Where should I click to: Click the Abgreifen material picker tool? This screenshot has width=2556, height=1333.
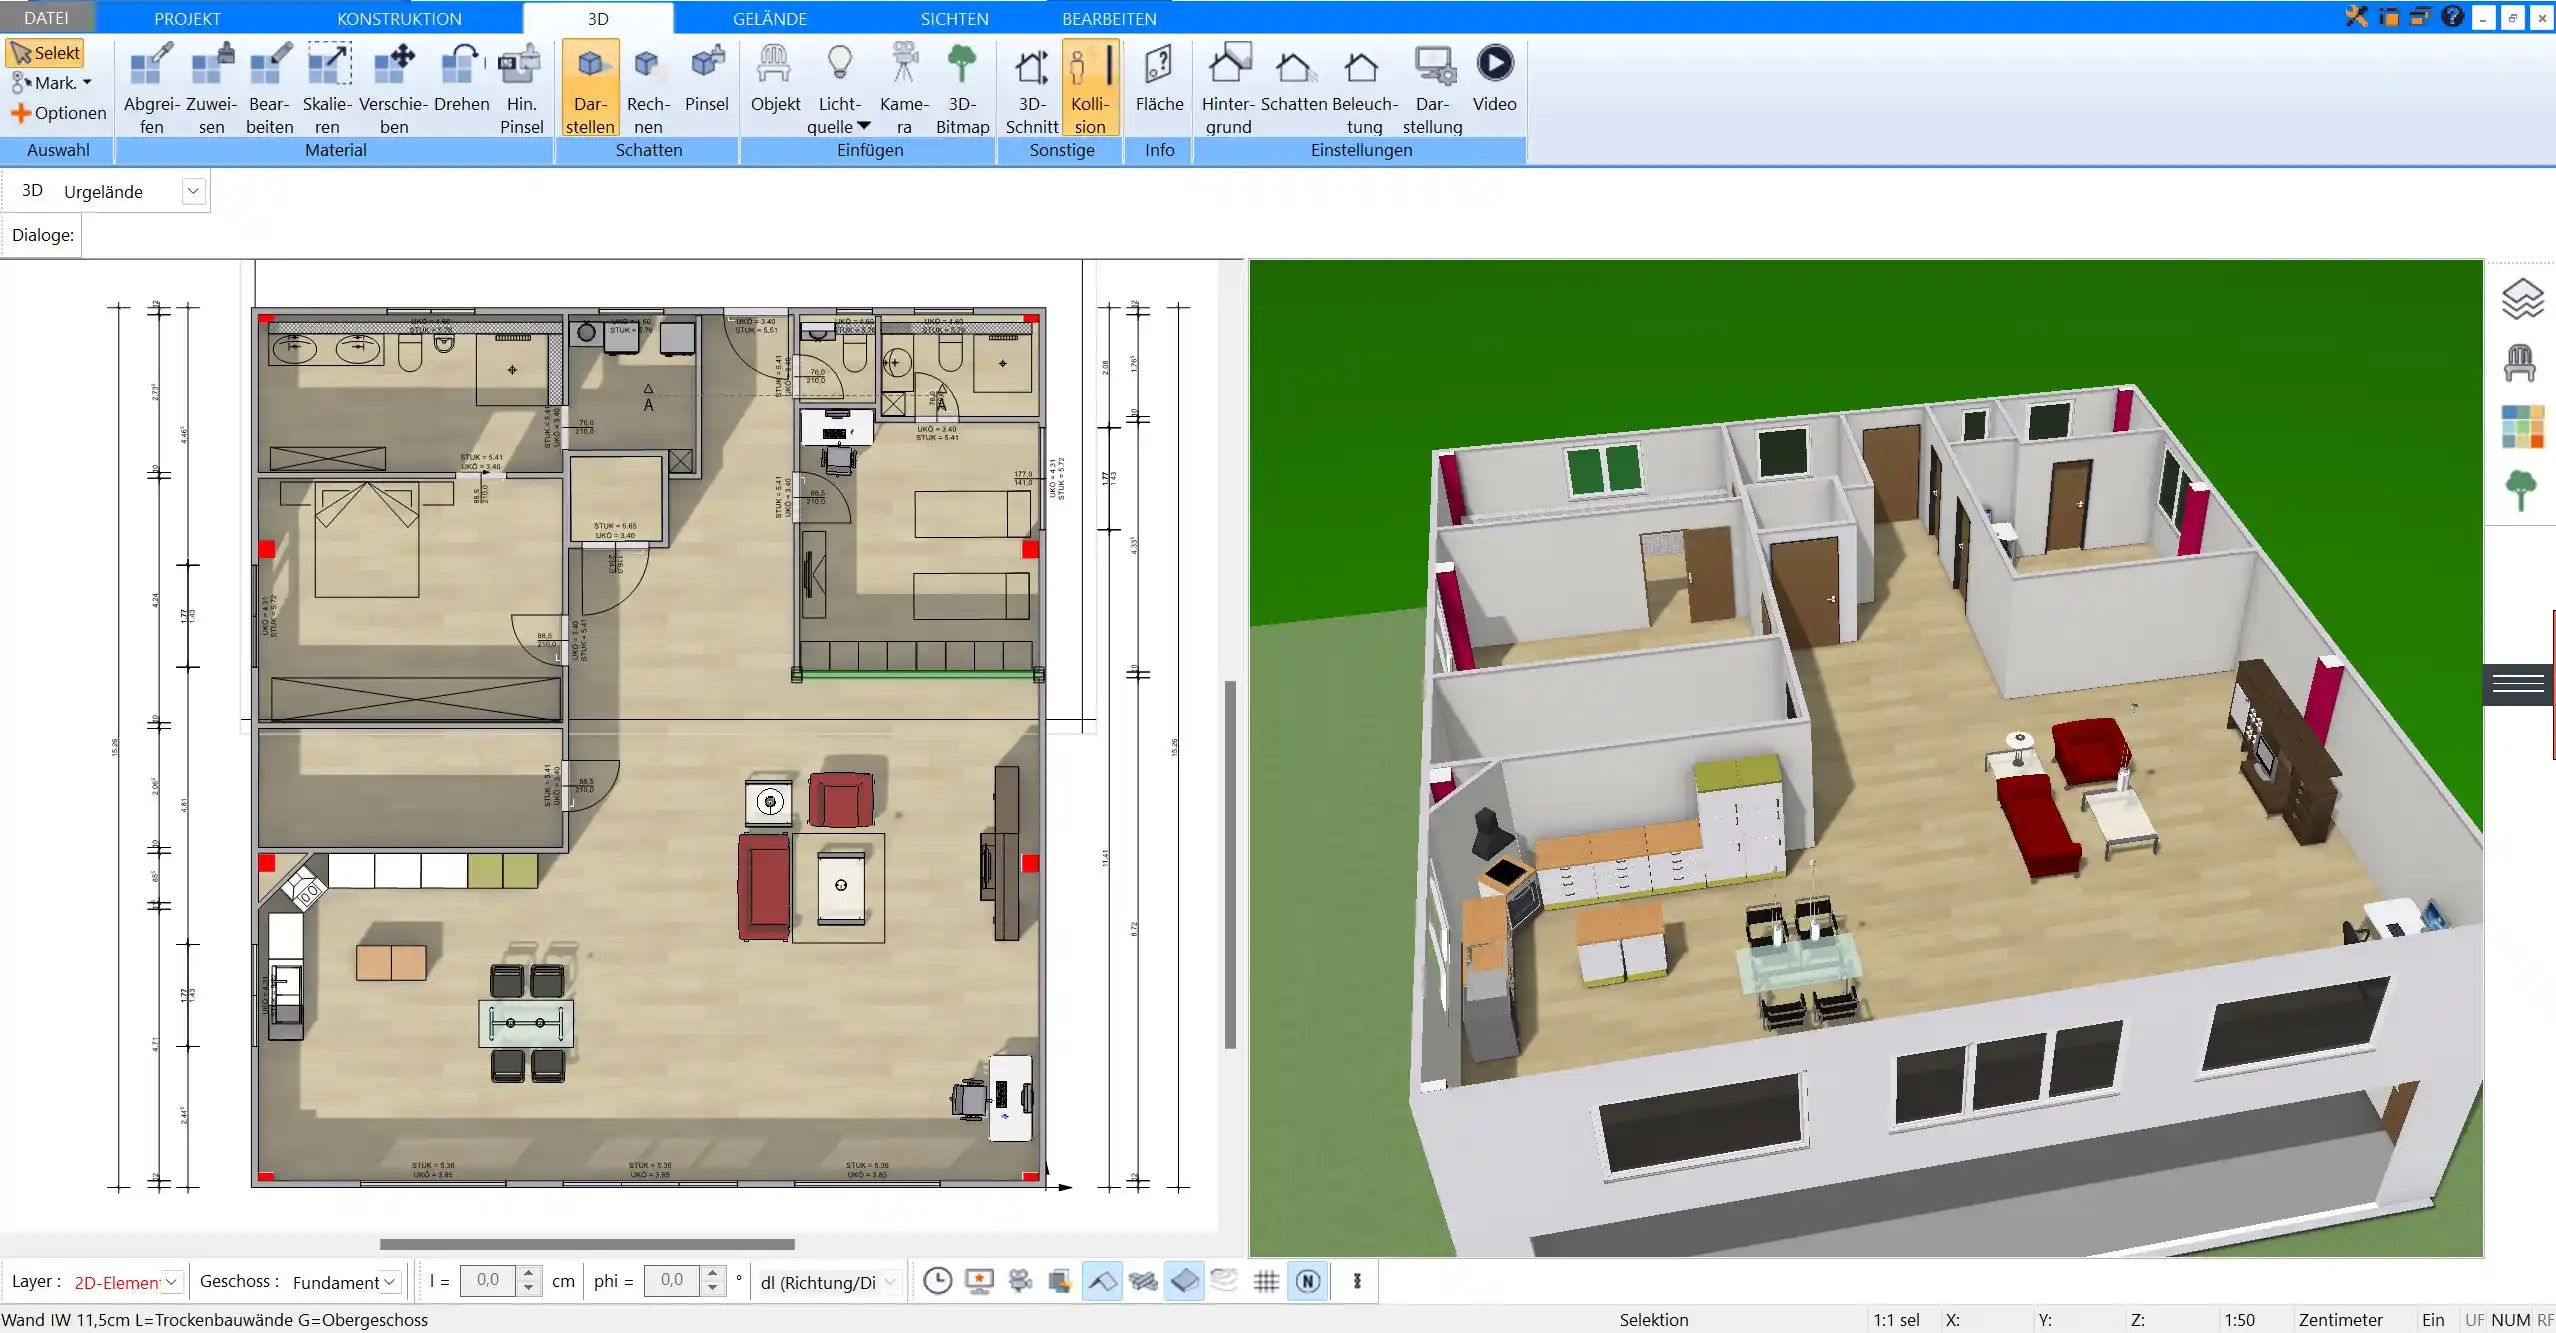pyautogui.click(x=151, y=88)
